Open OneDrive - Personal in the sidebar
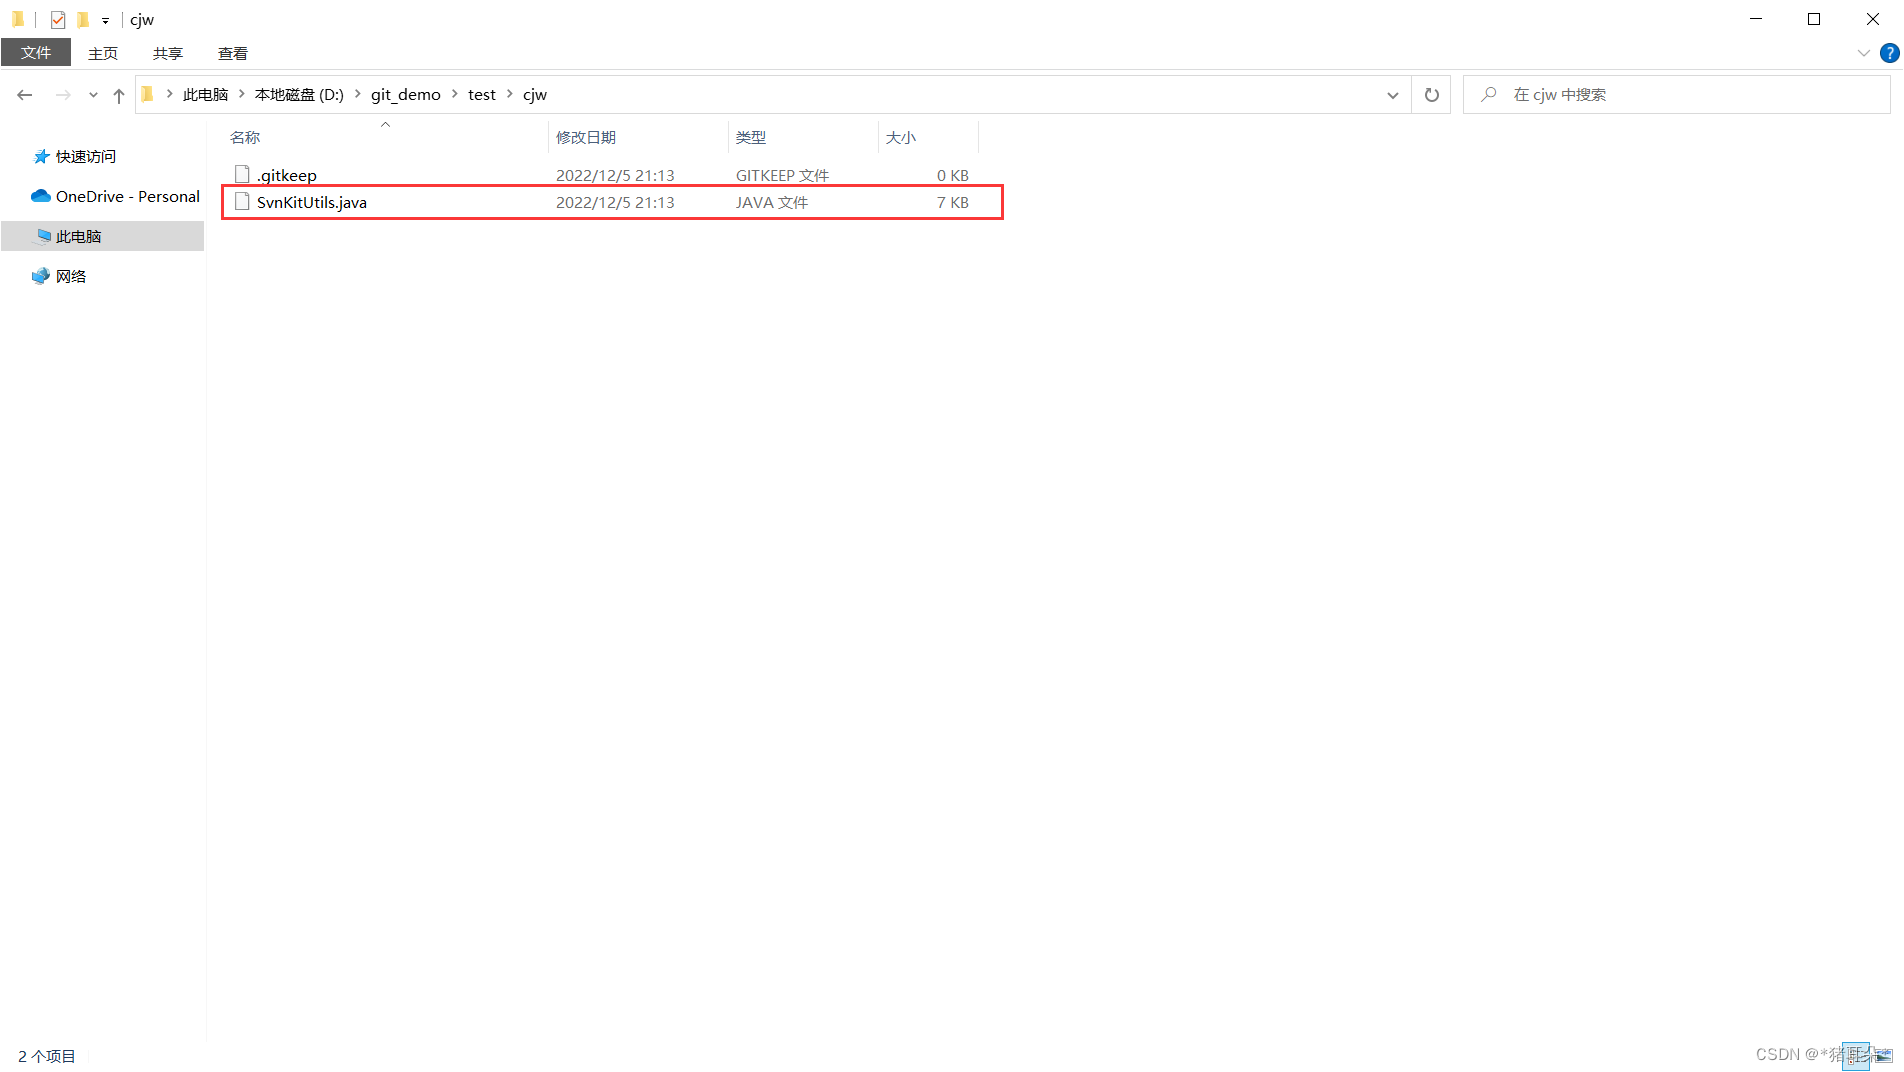This screenshot has width=1904, height=1072. coord(113,196)
